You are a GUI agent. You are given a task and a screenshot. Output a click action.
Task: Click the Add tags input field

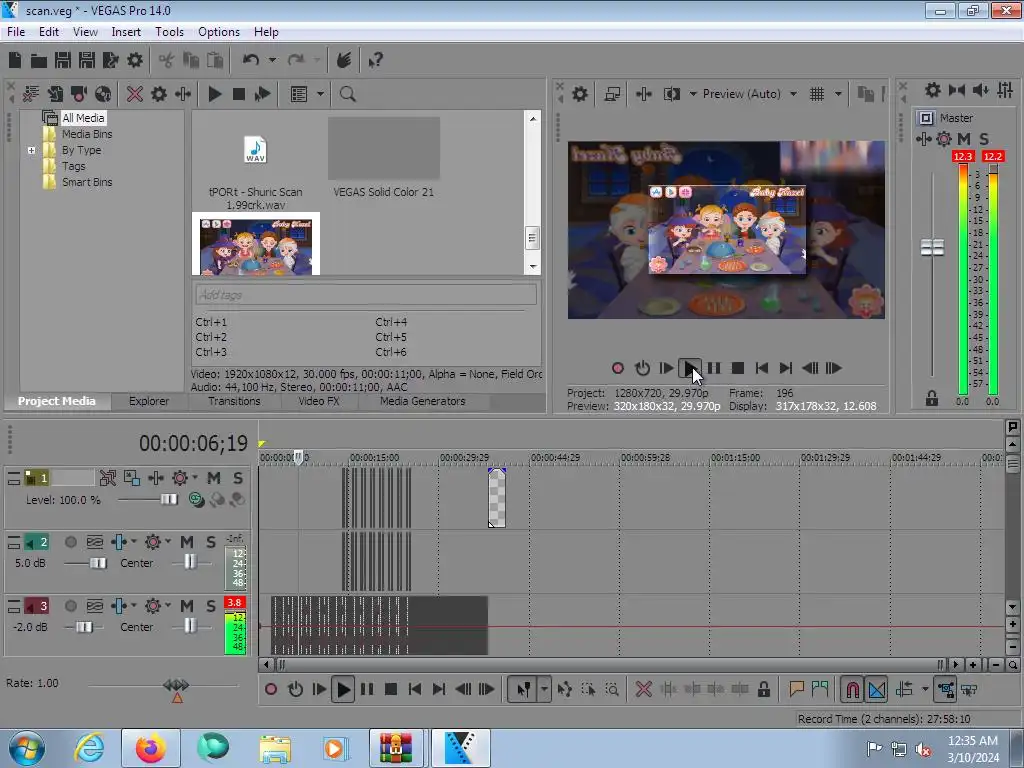coord(366,295)
